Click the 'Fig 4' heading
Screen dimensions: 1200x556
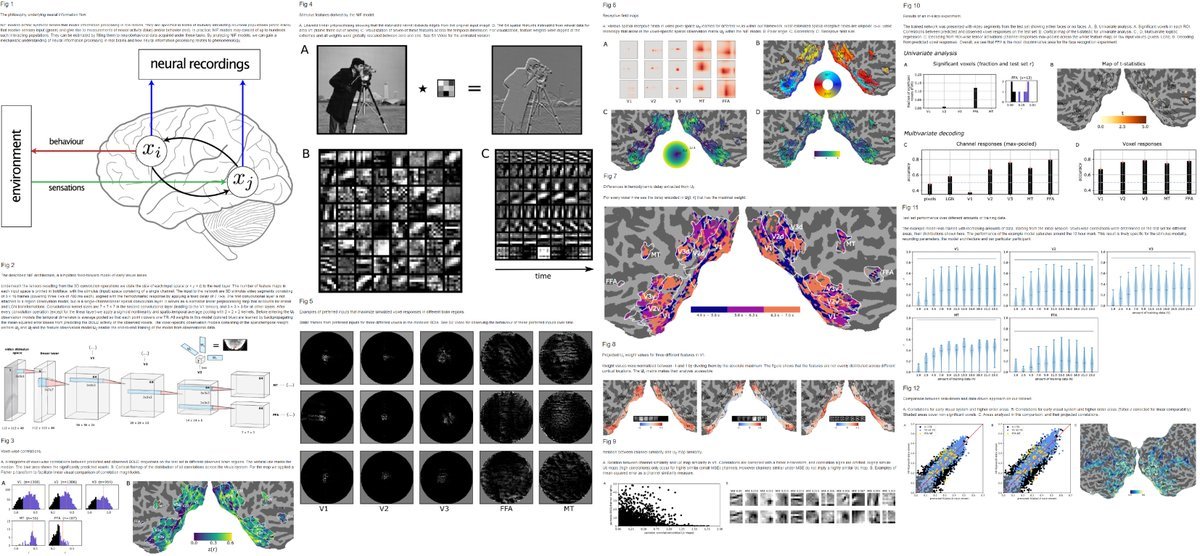click(x=308, y=6)
